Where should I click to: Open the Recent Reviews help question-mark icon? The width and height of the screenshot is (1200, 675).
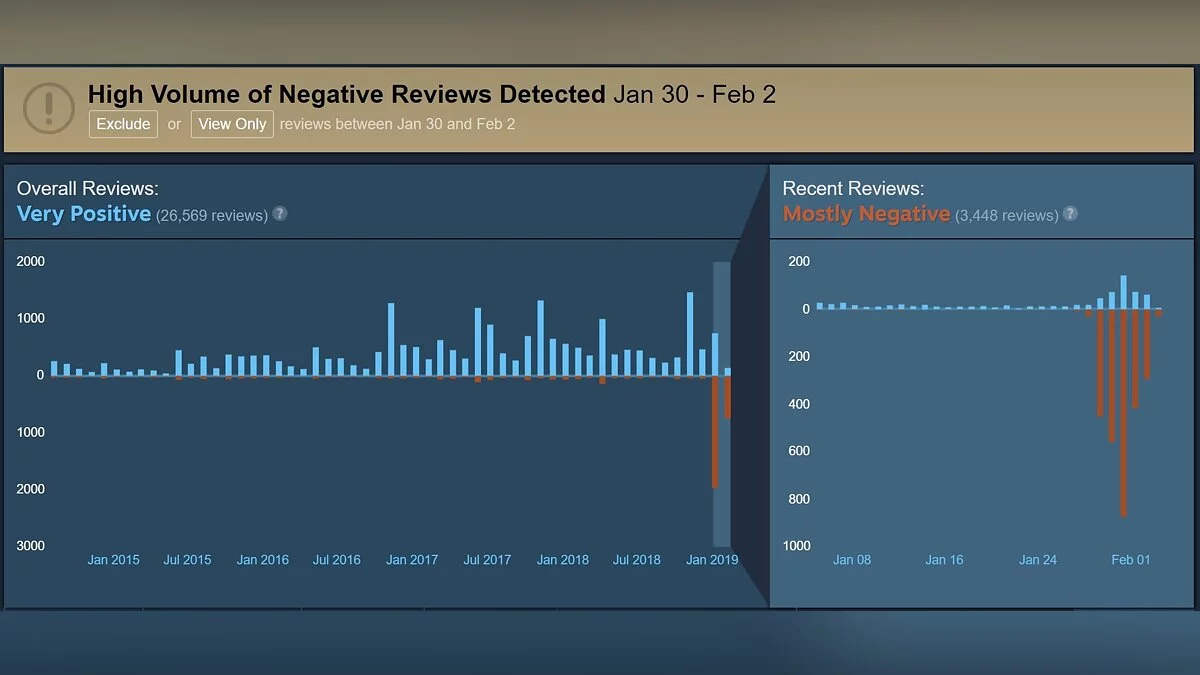tap(1071, 213)
